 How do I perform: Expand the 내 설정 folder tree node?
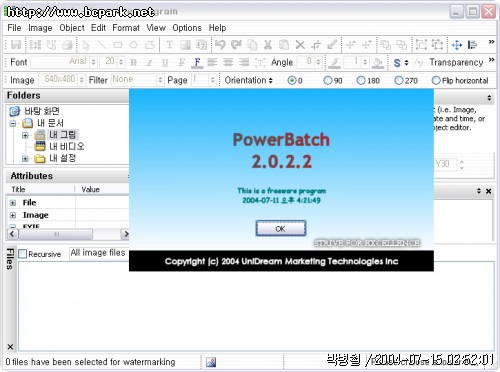tap(25, 159)
